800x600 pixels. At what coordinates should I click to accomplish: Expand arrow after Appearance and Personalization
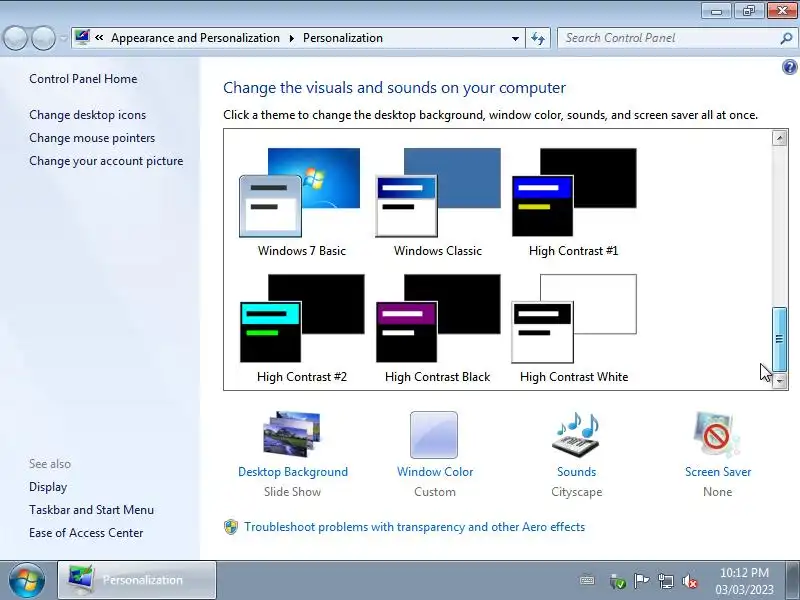(292, 38)
